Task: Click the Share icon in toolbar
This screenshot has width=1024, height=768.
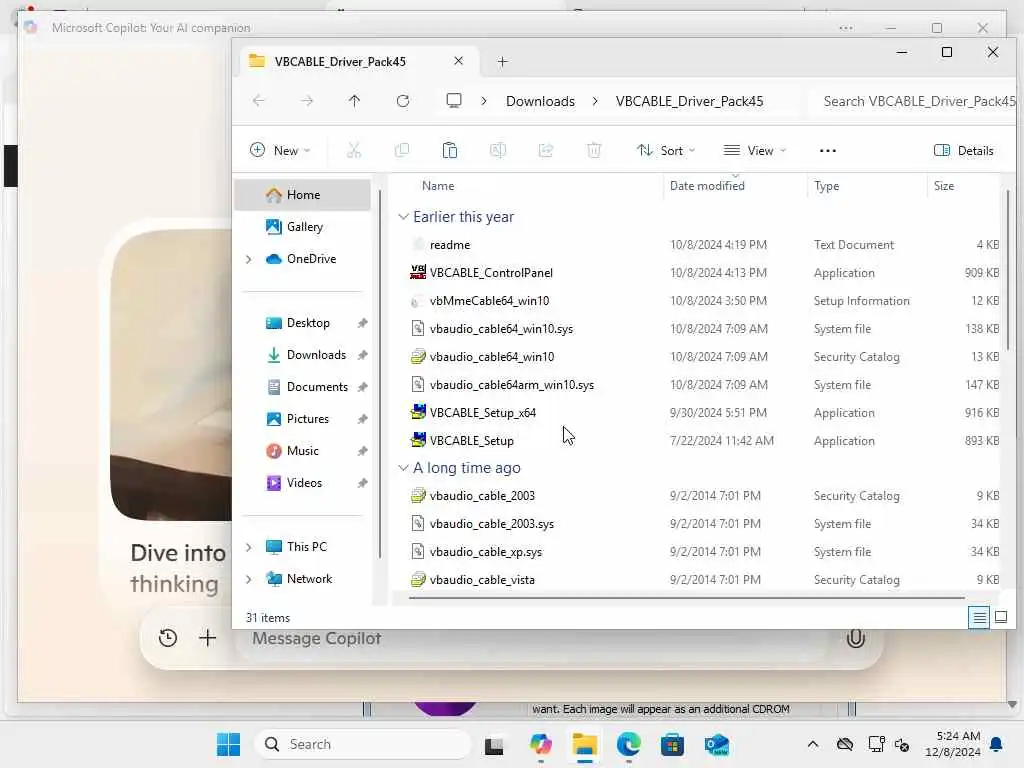Action: 546,151
